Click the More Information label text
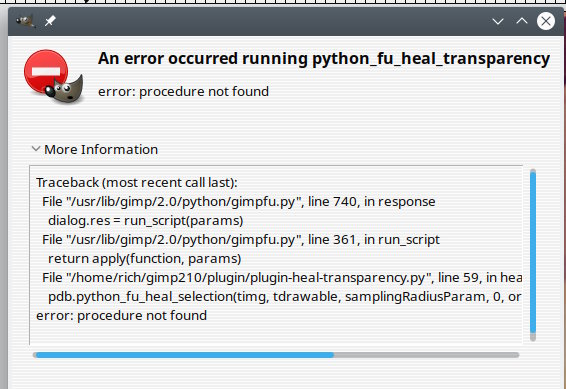This screenshot has height=389, width=566. [x=101, y=149]
